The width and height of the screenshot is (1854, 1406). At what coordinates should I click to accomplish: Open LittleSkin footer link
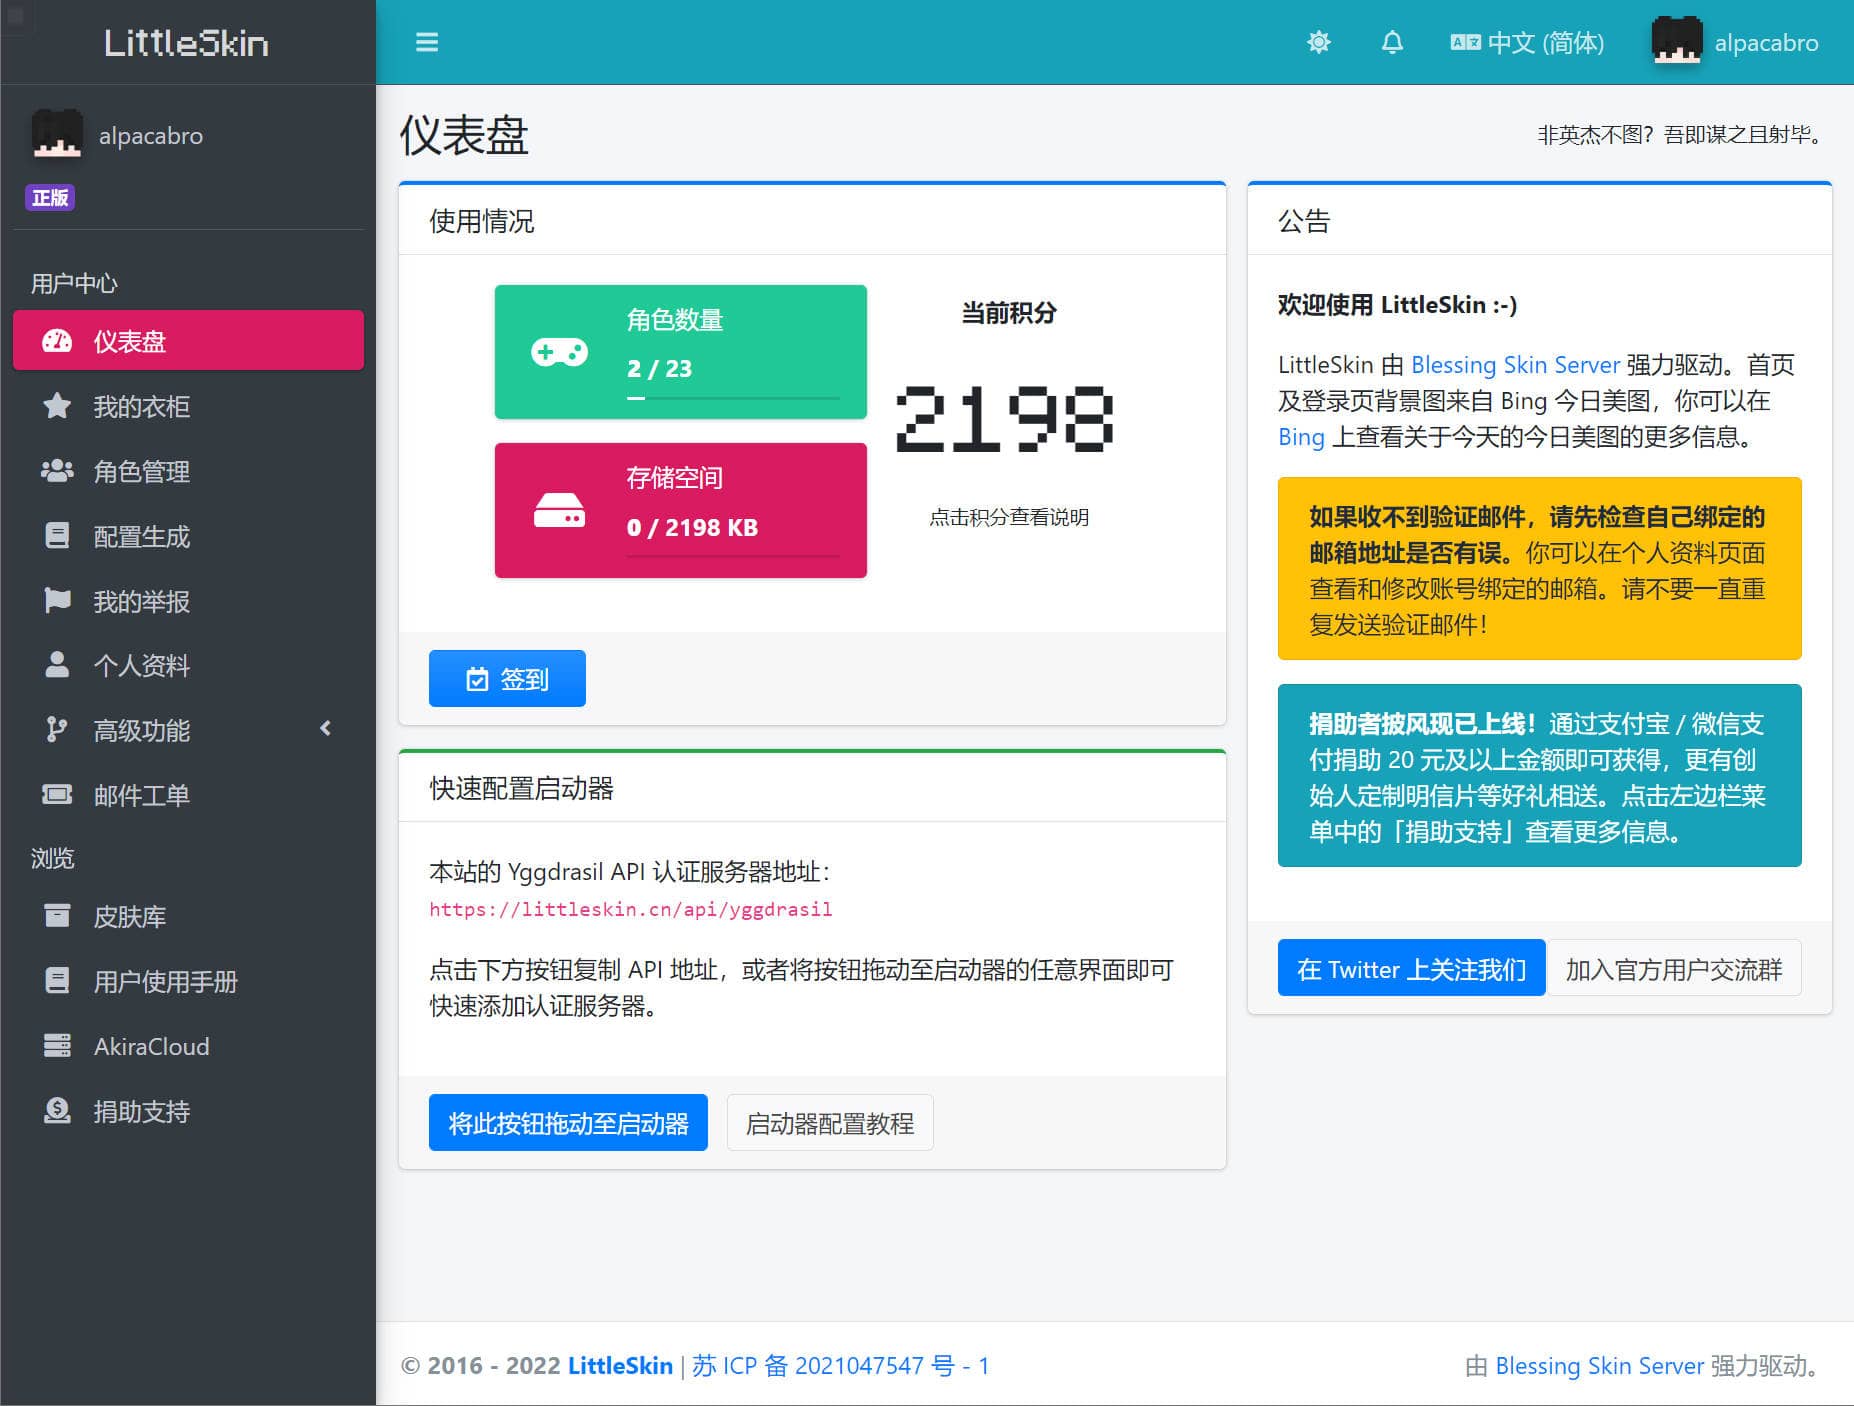pos(620,1365)
